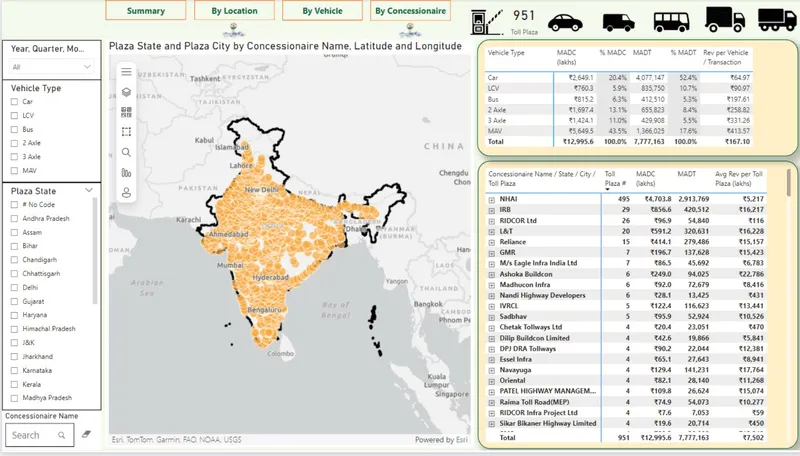Screen dimensions: 800x456
Task: Click the search magnifier in Concessionaire box
Action: coord(62,435)
